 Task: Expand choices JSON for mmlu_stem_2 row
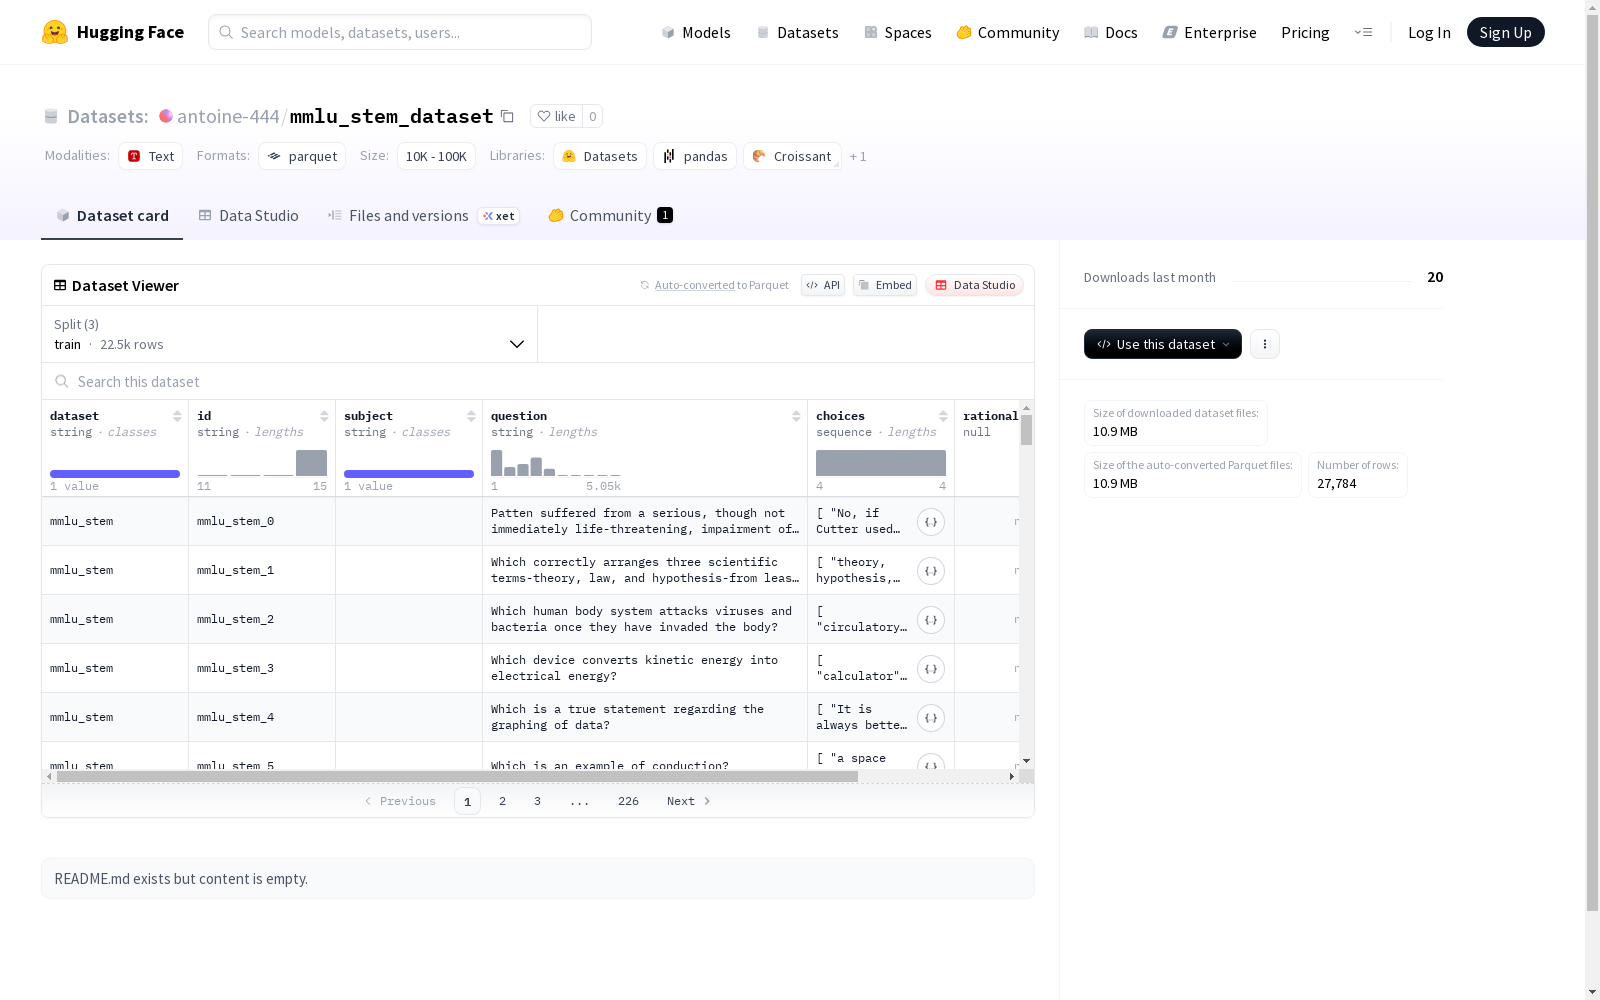[x=931, y=620]
